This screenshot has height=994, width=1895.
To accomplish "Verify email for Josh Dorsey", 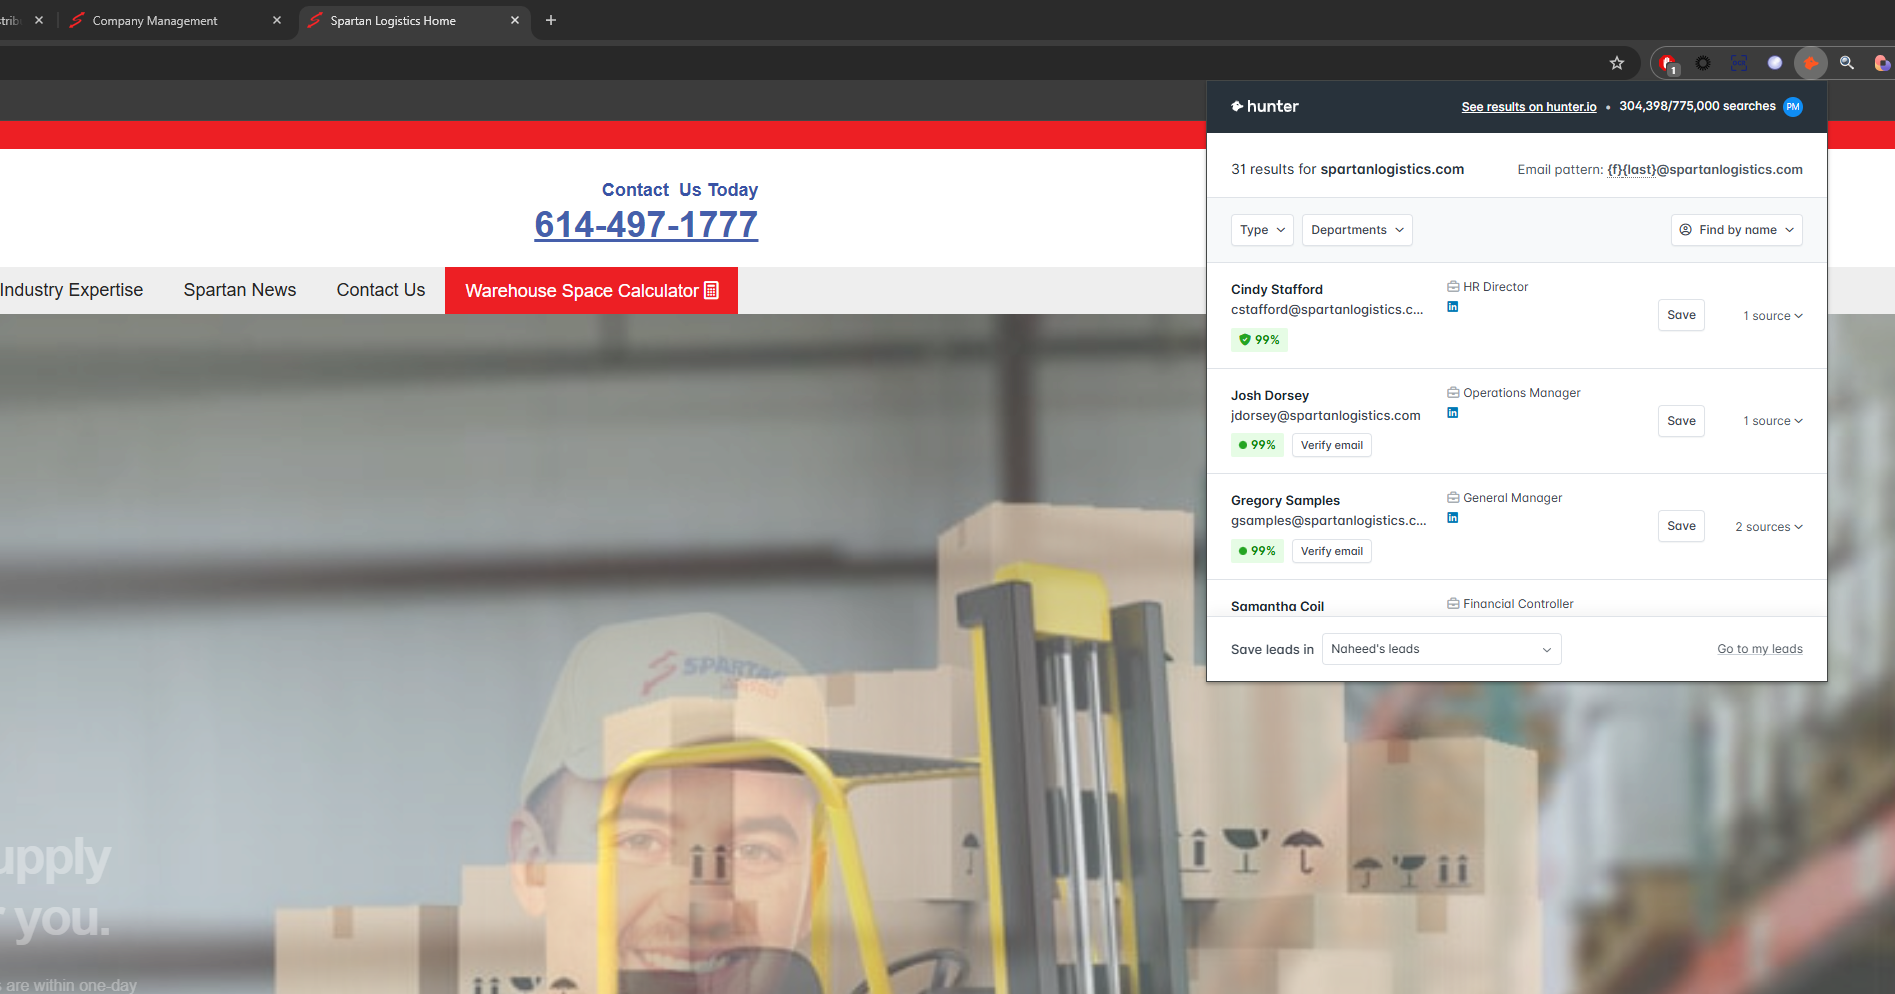I will (1331, 445).
